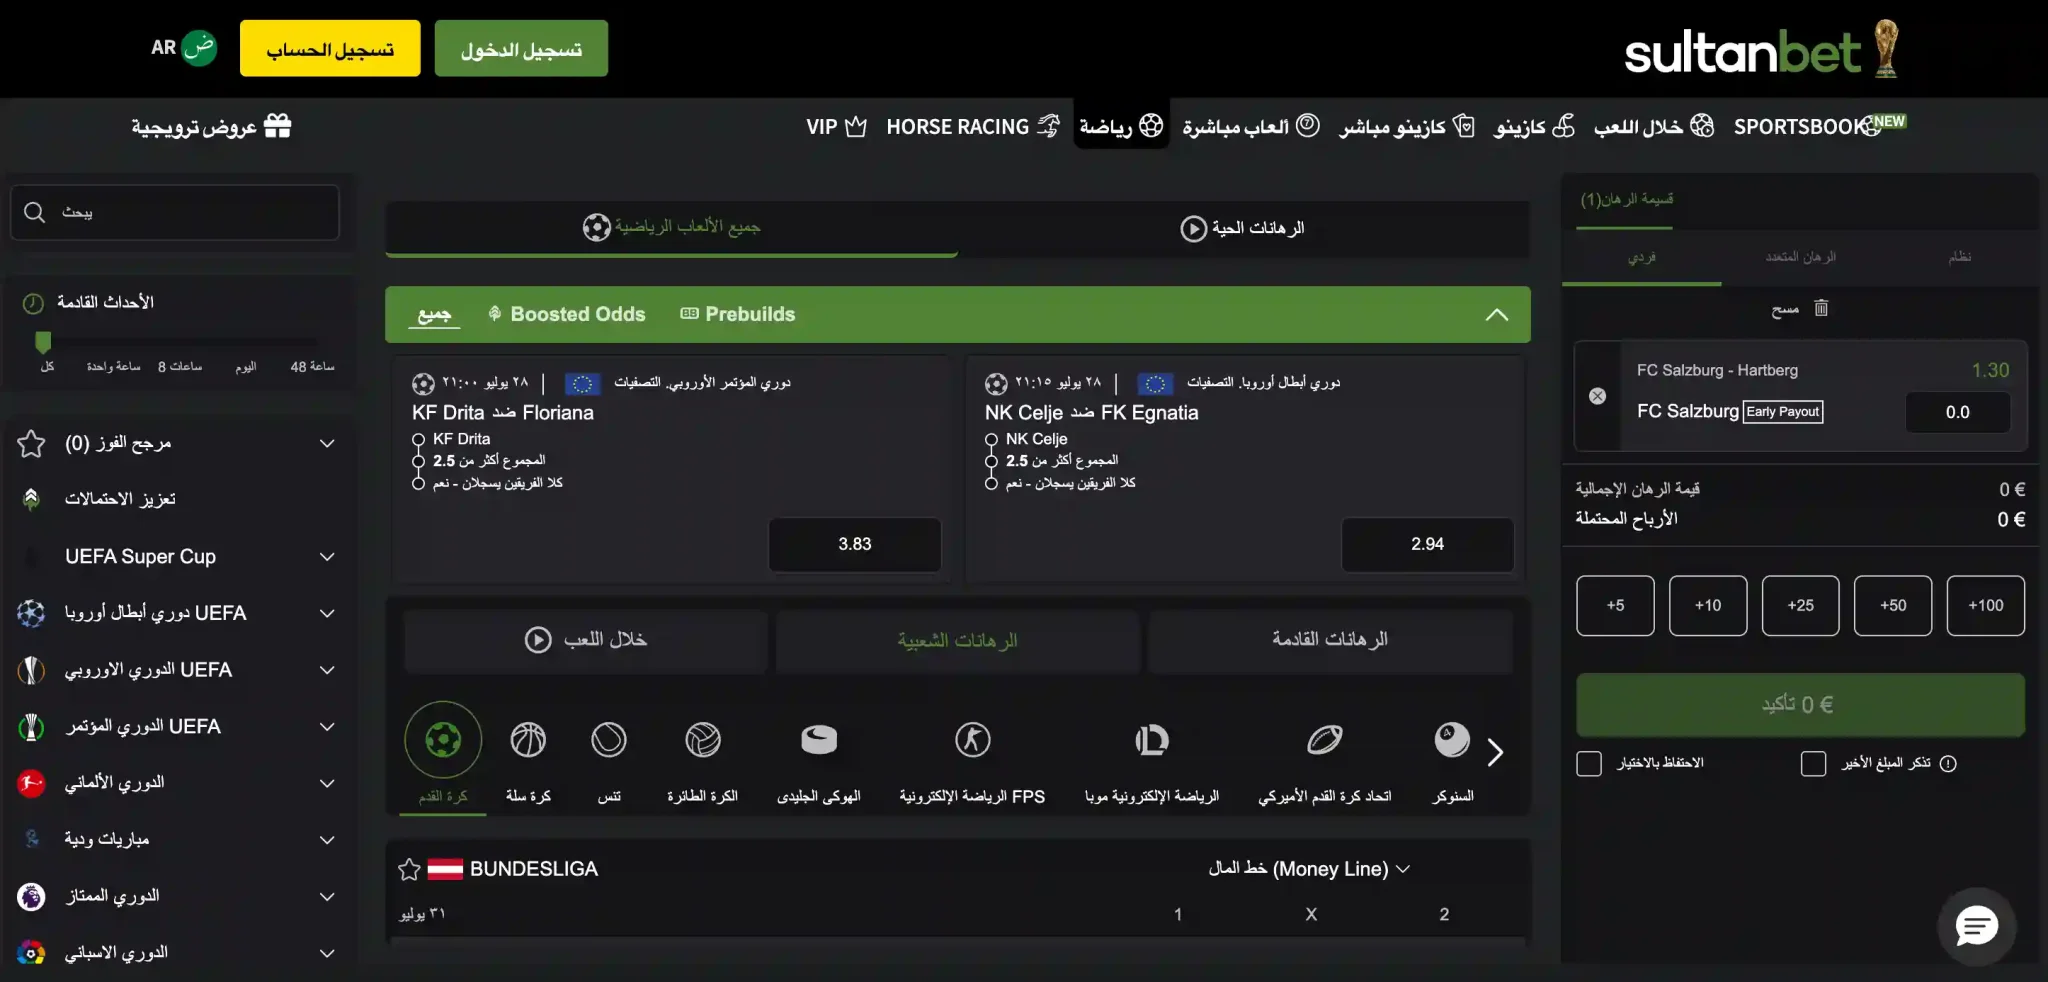Select the in-play bets tab
This screenshot has width=2048, height=982.
586,640
